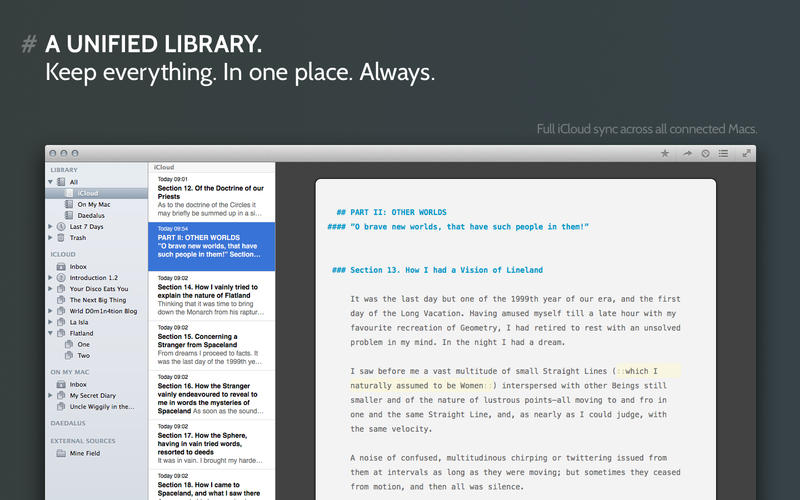
Task: Click the Last 7 Days clock icon
Action: coord(61,227)
